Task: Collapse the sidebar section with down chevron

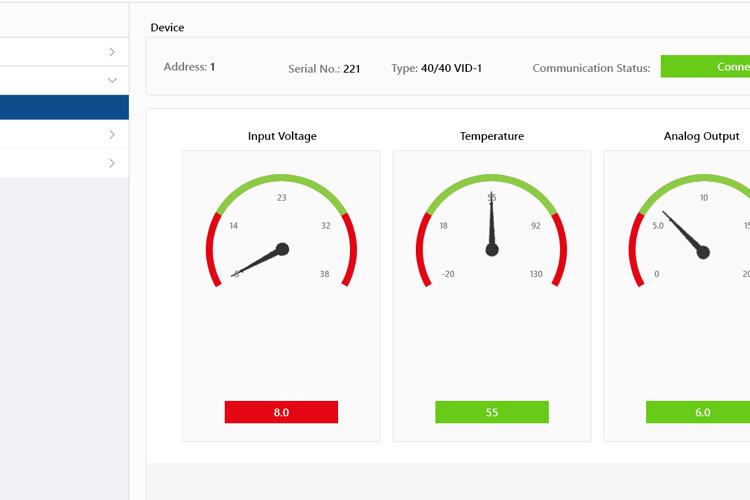Action: point(112,80)
